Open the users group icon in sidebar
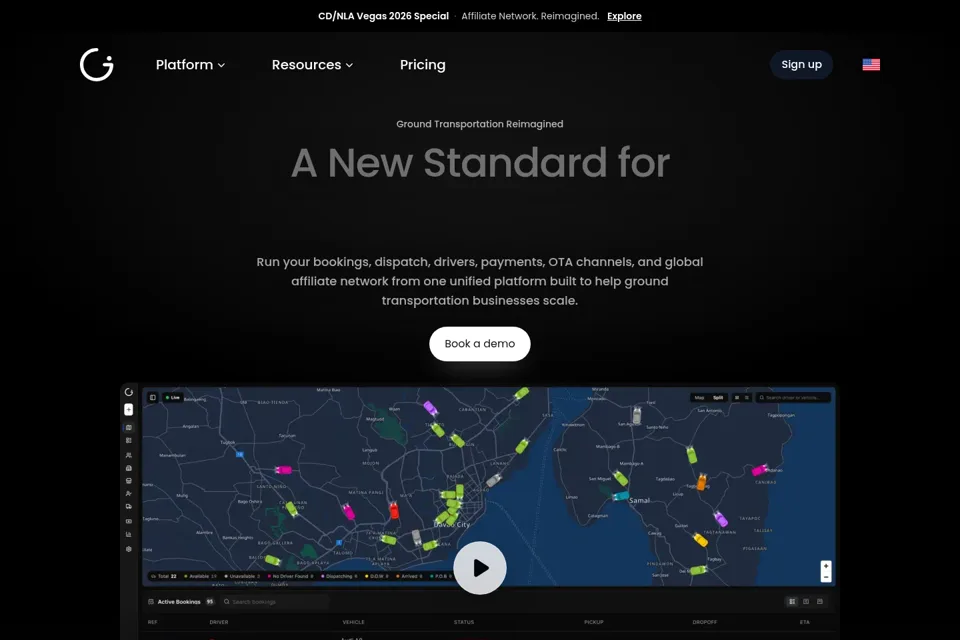This screenshot has width=960, height=640. tap(129, 455)
